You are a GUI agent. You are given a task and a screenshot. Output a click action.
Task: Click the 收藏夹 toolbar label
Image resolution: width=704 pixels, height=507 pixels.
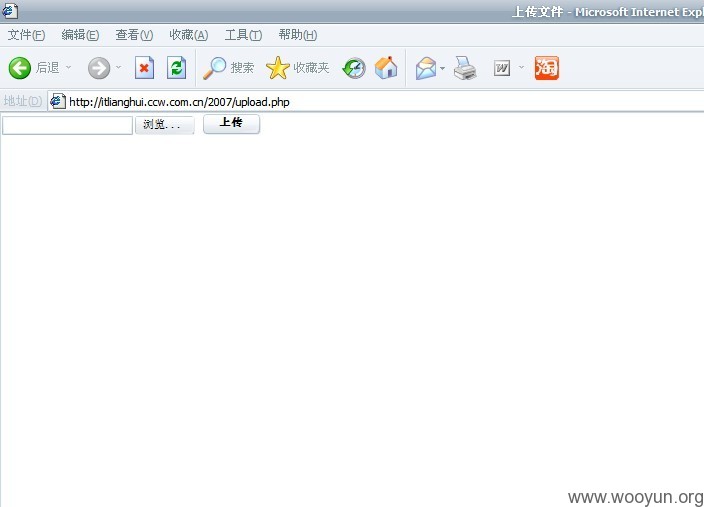[x=311, y=68]
